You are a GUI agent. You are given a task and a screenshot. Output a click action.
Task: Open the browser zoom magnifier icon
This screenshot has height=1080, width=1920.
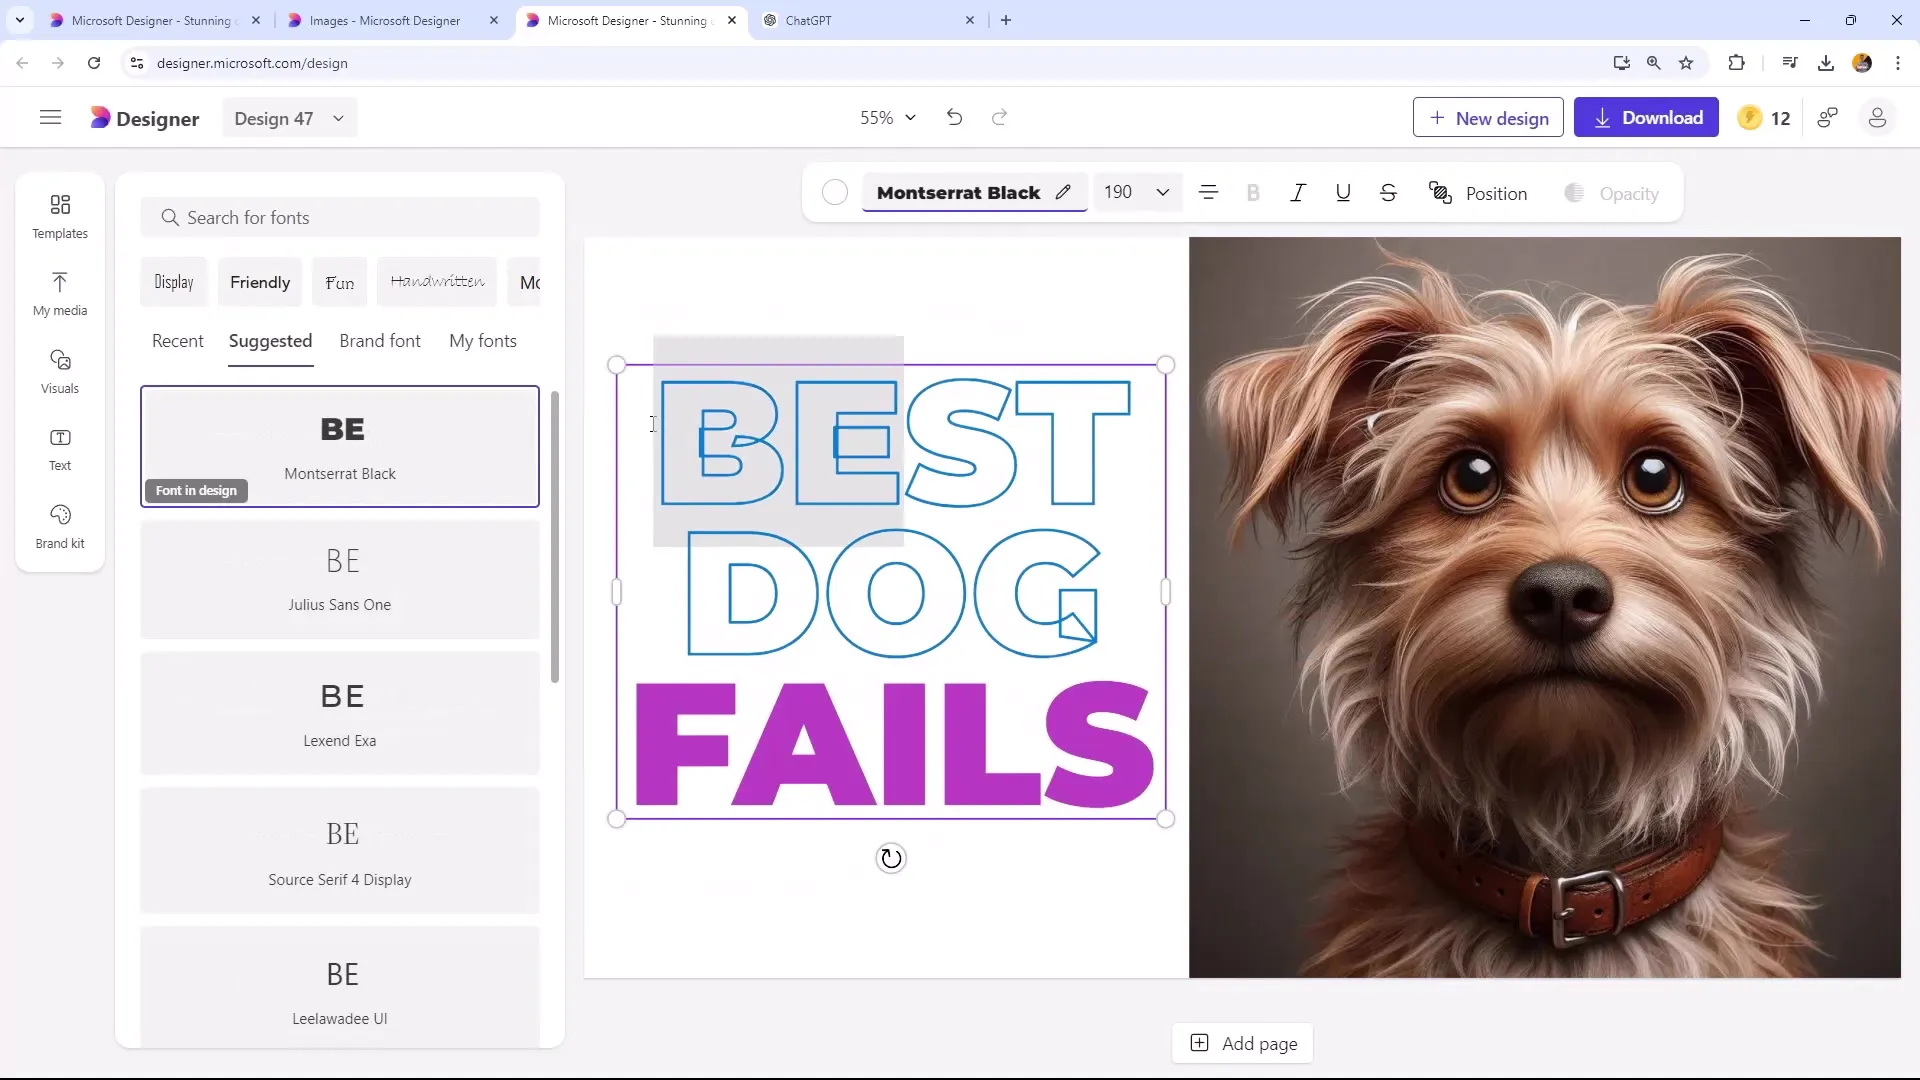pyautogui.click(x=1654, y=63)
